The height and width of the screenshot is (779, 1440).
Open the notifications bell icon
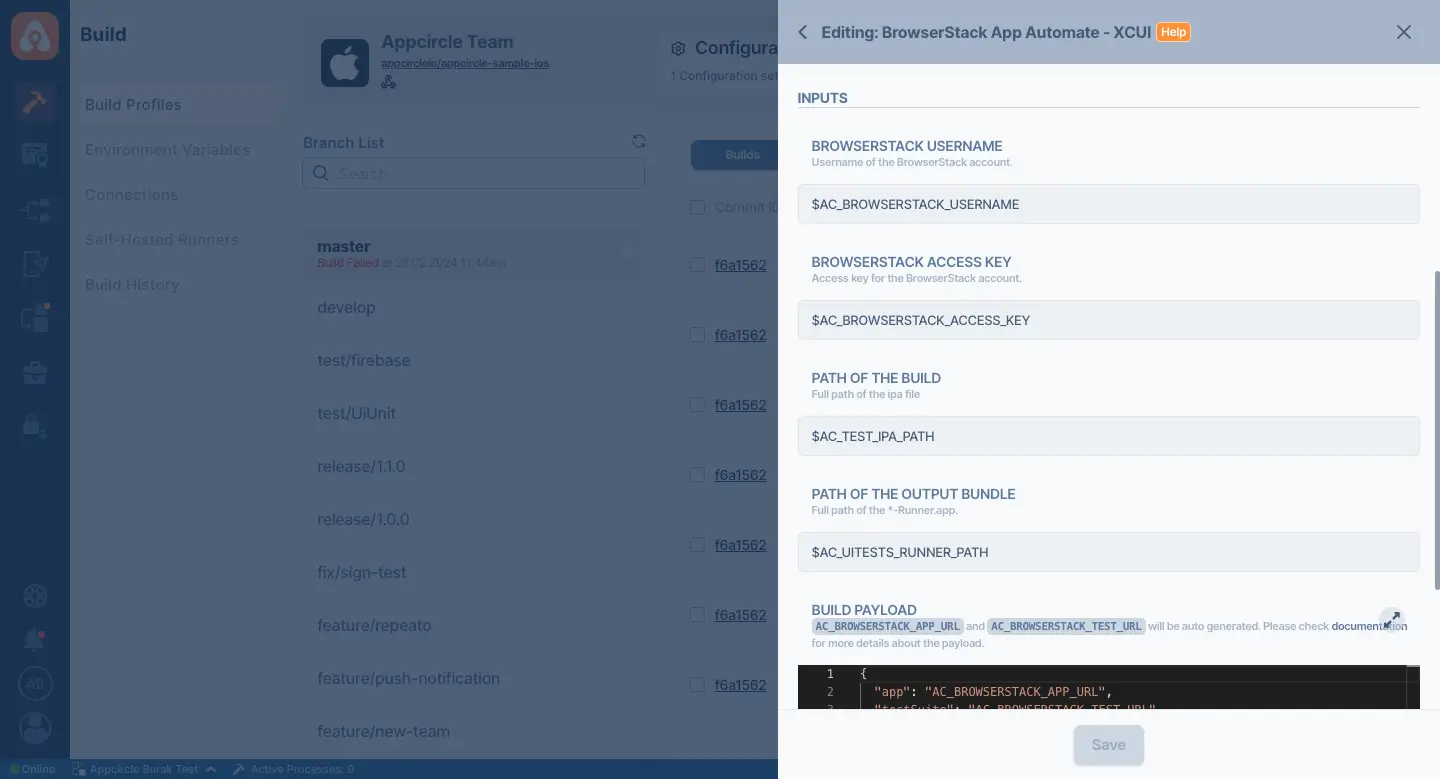35,640
